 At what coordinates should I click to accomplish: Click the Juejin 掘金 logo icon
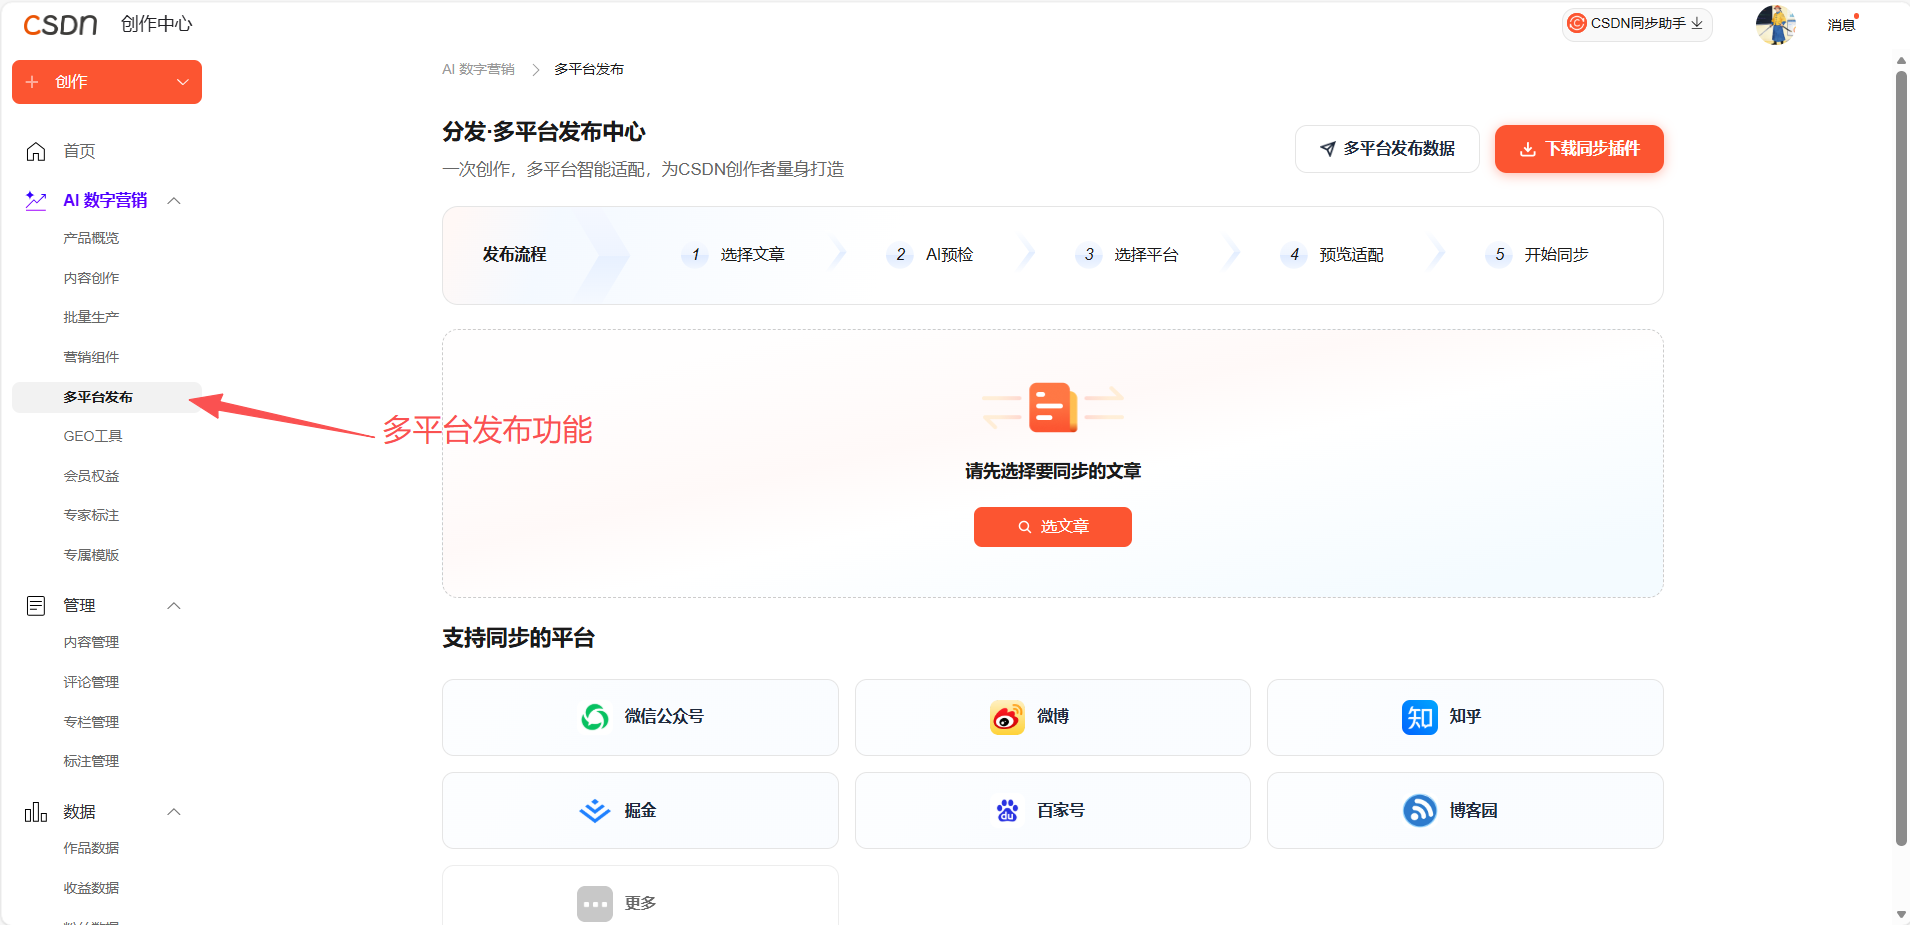click(x=595, y=811)
